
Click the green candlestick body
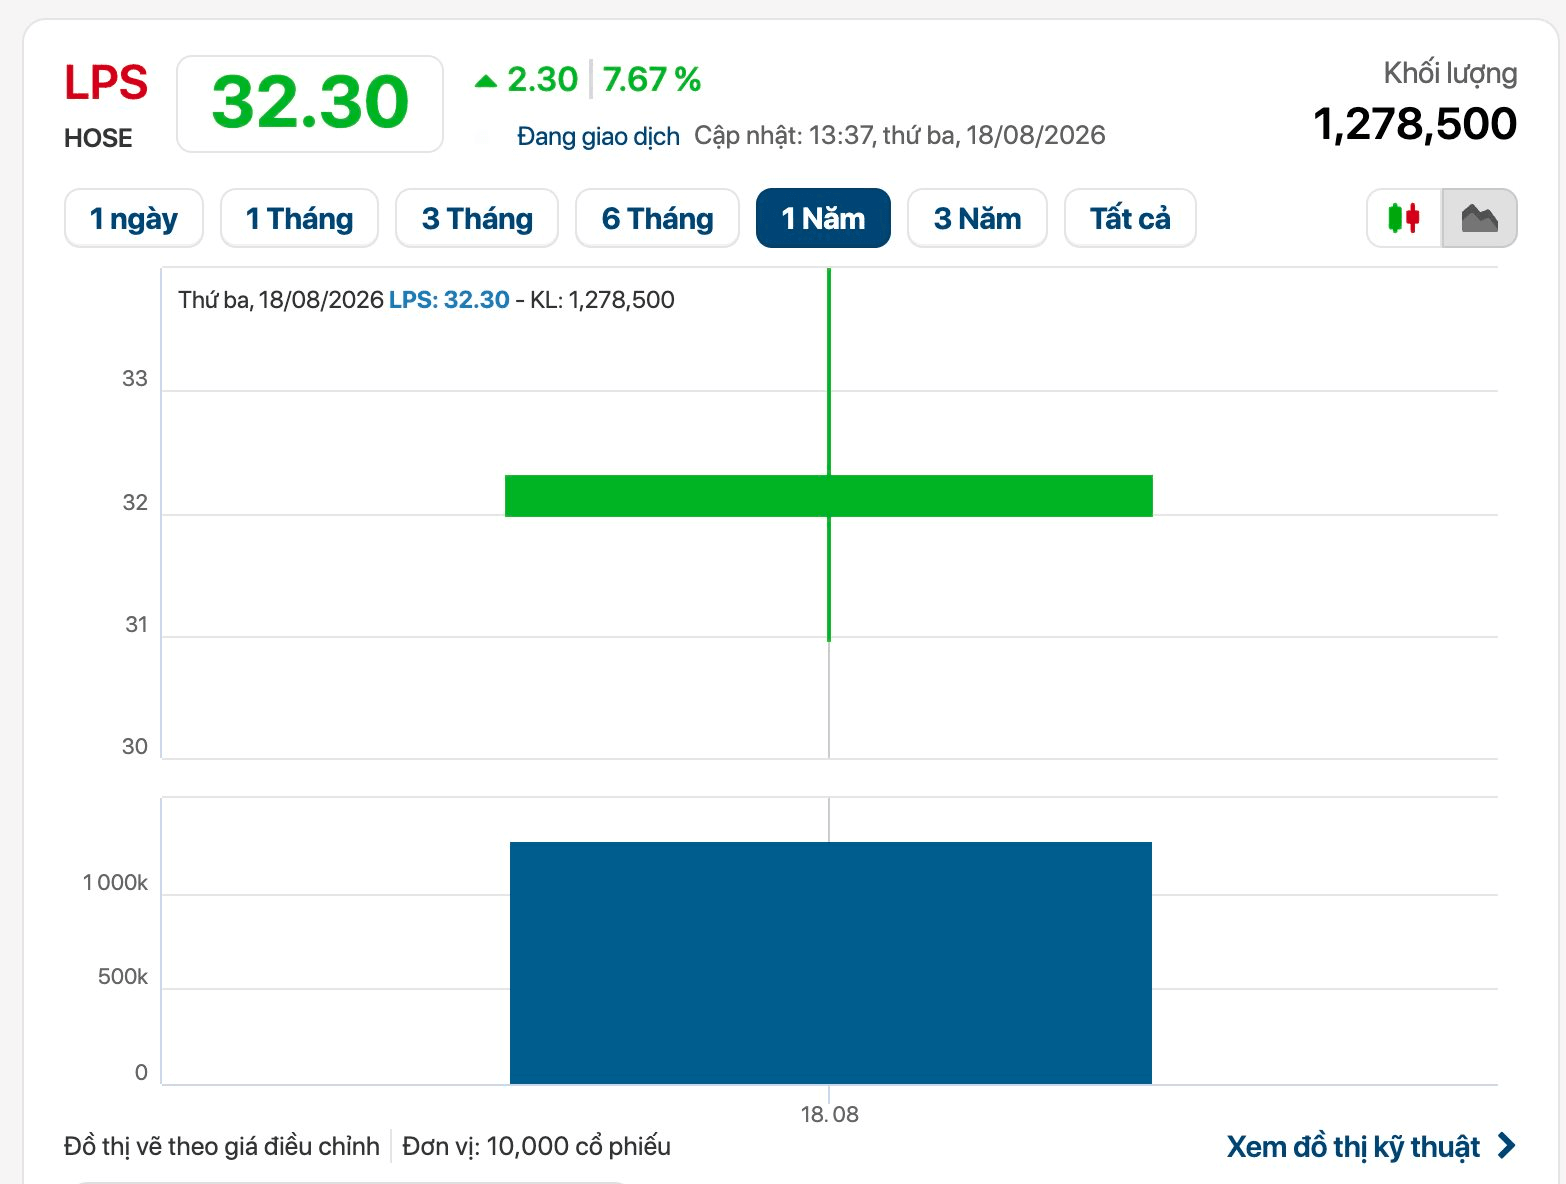coord(829,496)
